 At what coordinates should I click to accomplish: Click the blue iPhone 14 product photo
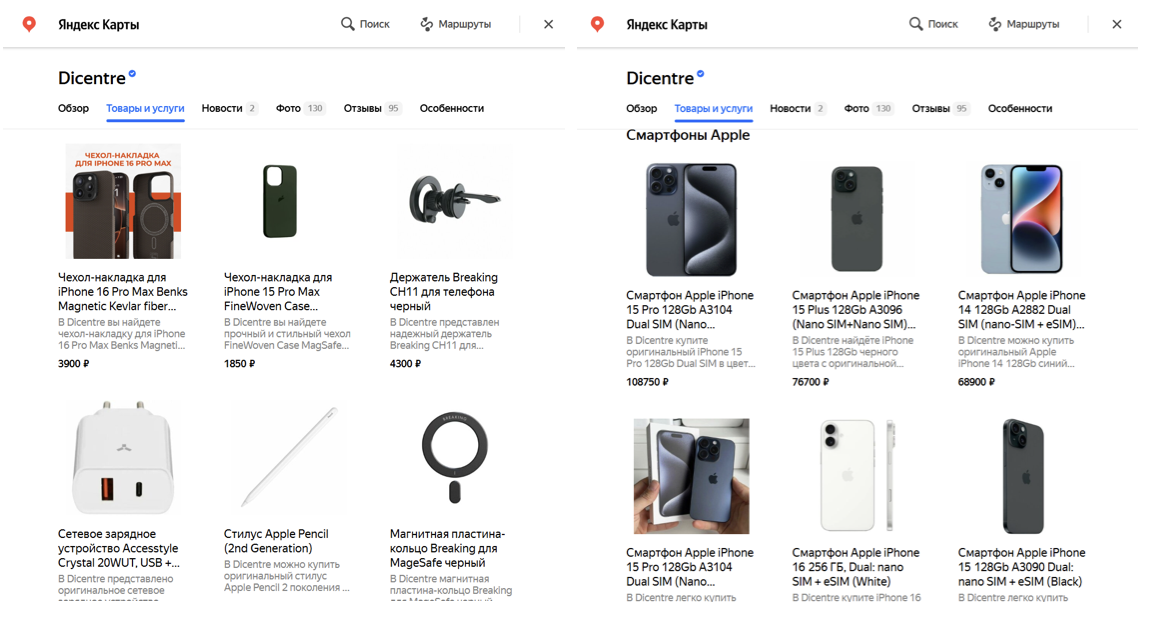point(1021,218)
